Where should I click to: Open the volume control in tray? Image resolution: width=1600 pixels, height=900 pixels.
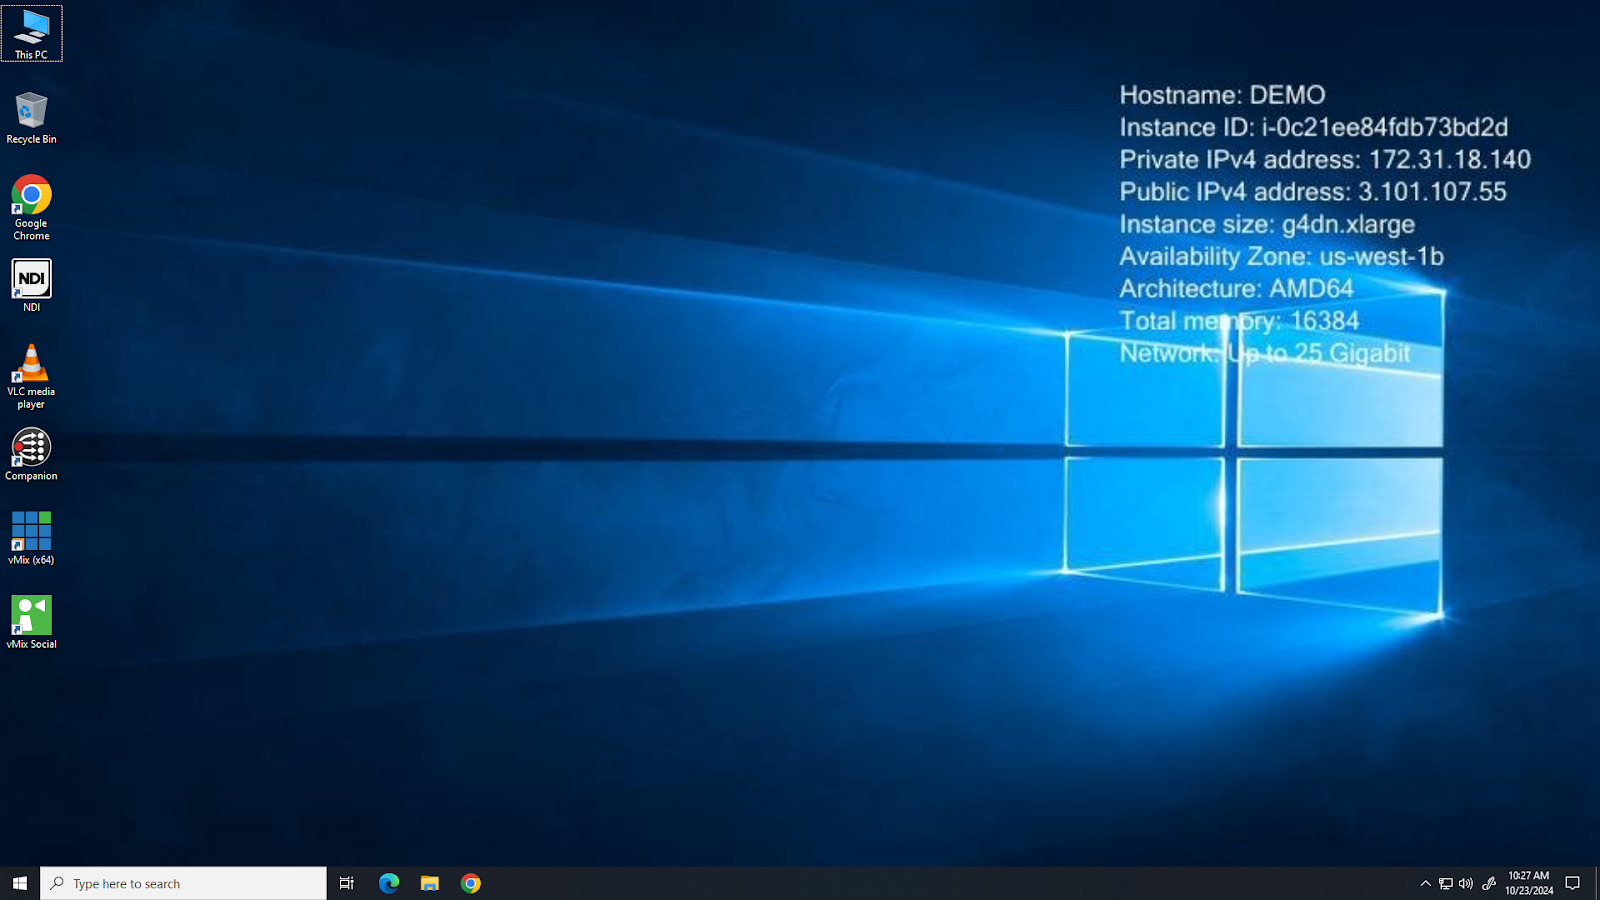(x=1466, y=883)
